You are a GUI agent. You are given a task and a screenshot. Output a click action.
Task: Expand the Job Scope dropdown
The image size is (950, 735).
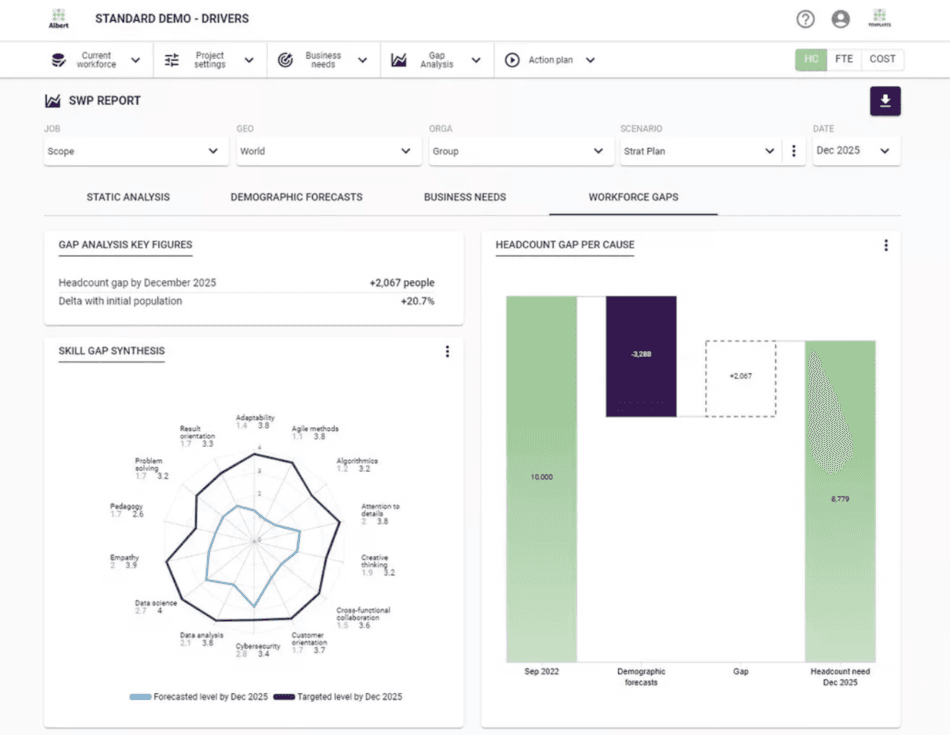tap(133, 151)
